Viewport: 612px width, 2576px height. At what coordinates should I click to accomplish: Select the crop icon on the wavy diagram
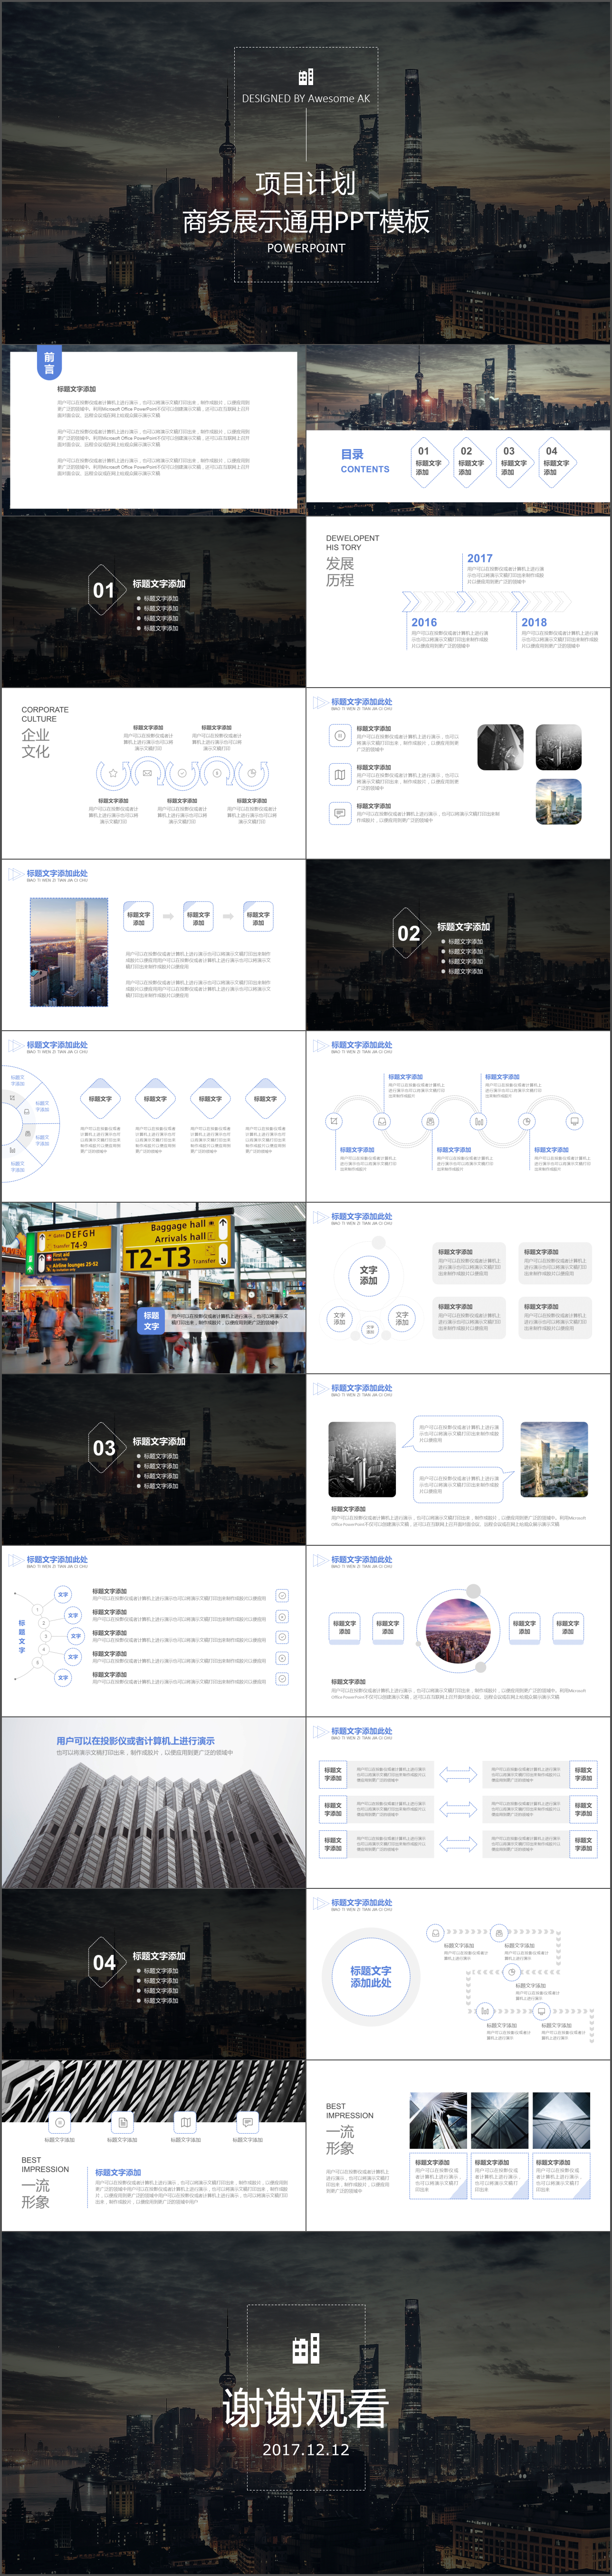(x=335, y=1121)
